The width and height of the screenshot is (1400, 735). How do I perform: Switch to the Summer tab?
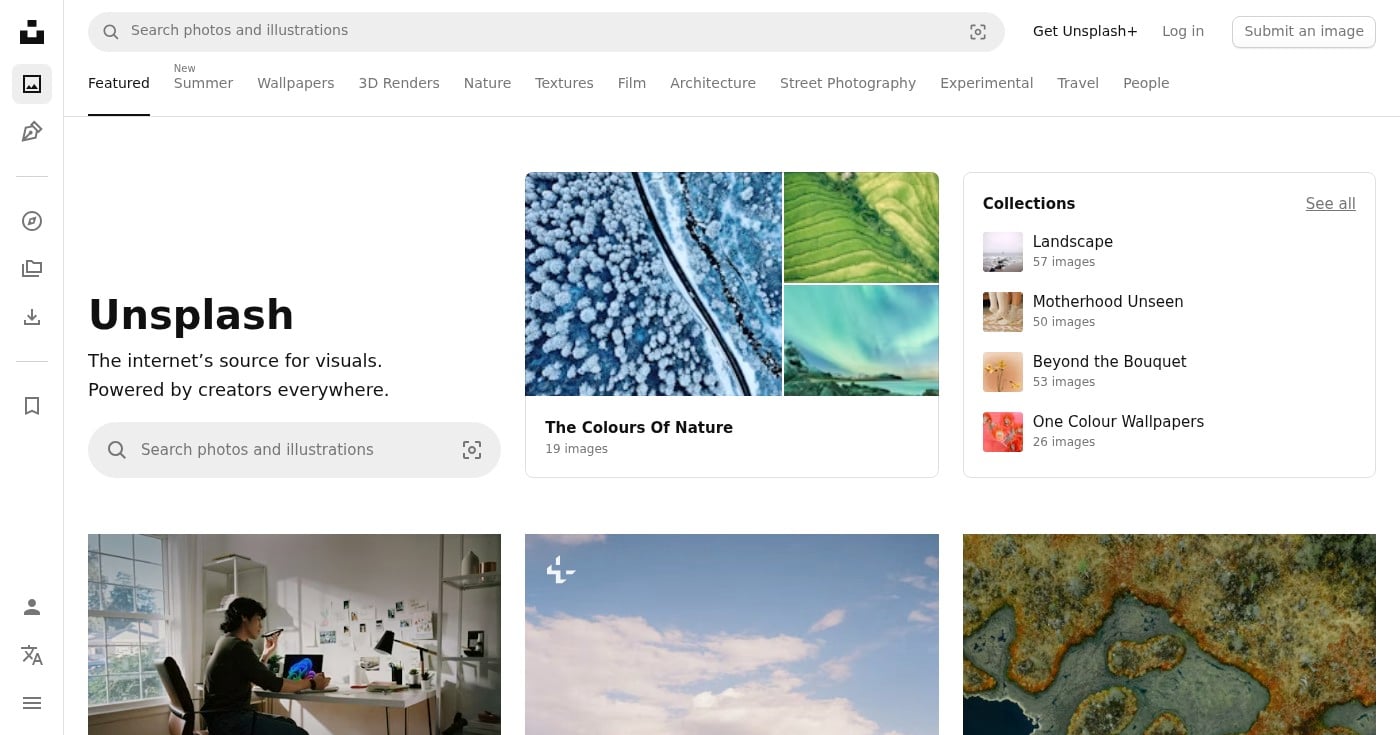pyautogui.click(x=203, y=83)
